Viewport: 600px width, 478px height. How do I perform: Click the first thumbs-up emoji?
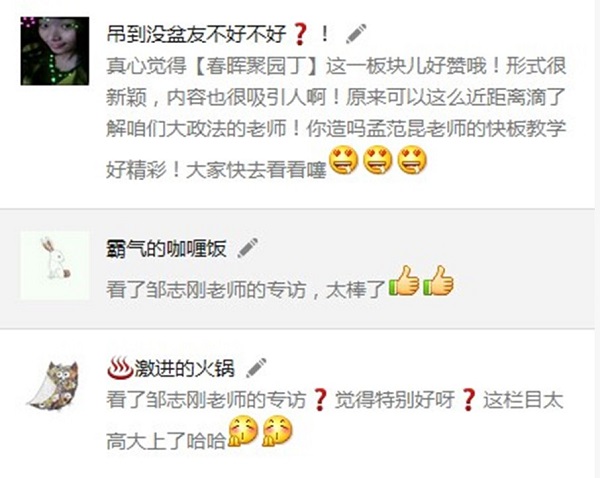[x=404, y=281]
